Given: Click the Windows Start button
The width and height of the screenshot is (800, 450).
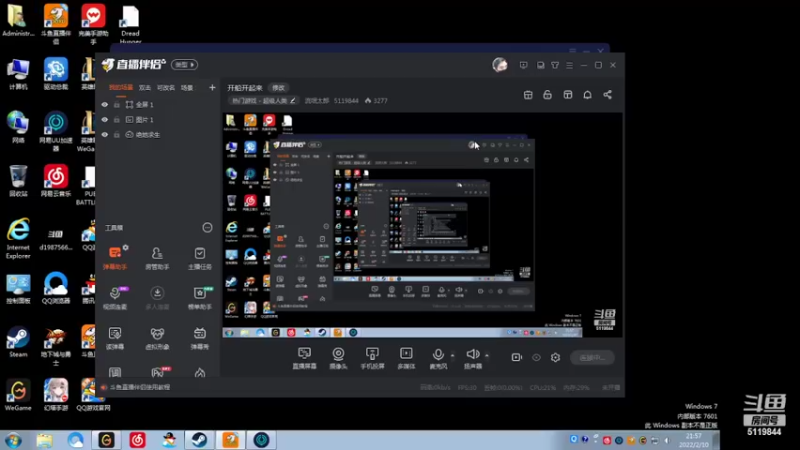Looking at the screenshot, I should pyautogui.click(x=13, y=440).
